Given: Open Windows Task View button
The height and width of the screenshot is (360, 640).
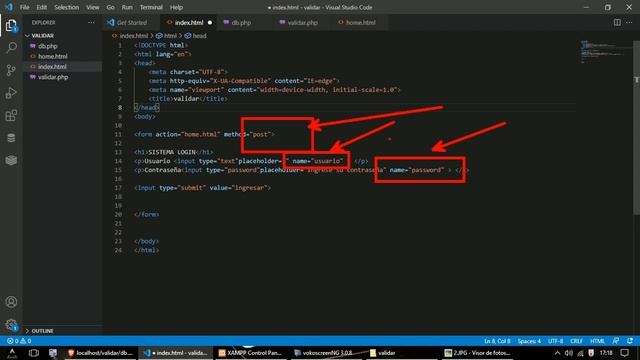Looking at the screenshot, I should [33, 353].
